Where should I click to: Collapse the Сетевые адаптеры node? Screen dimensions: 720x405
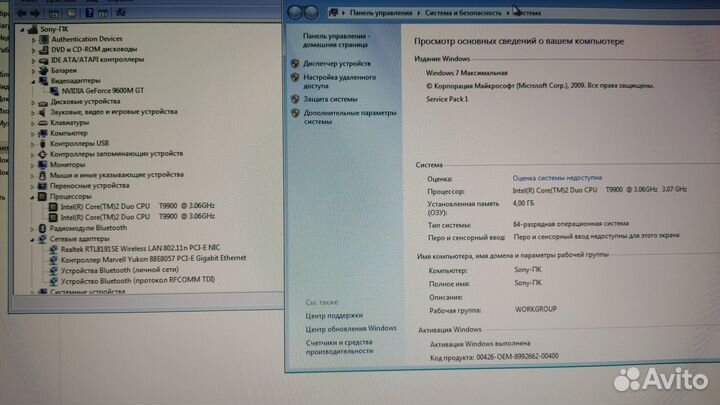tap(32, 239)
